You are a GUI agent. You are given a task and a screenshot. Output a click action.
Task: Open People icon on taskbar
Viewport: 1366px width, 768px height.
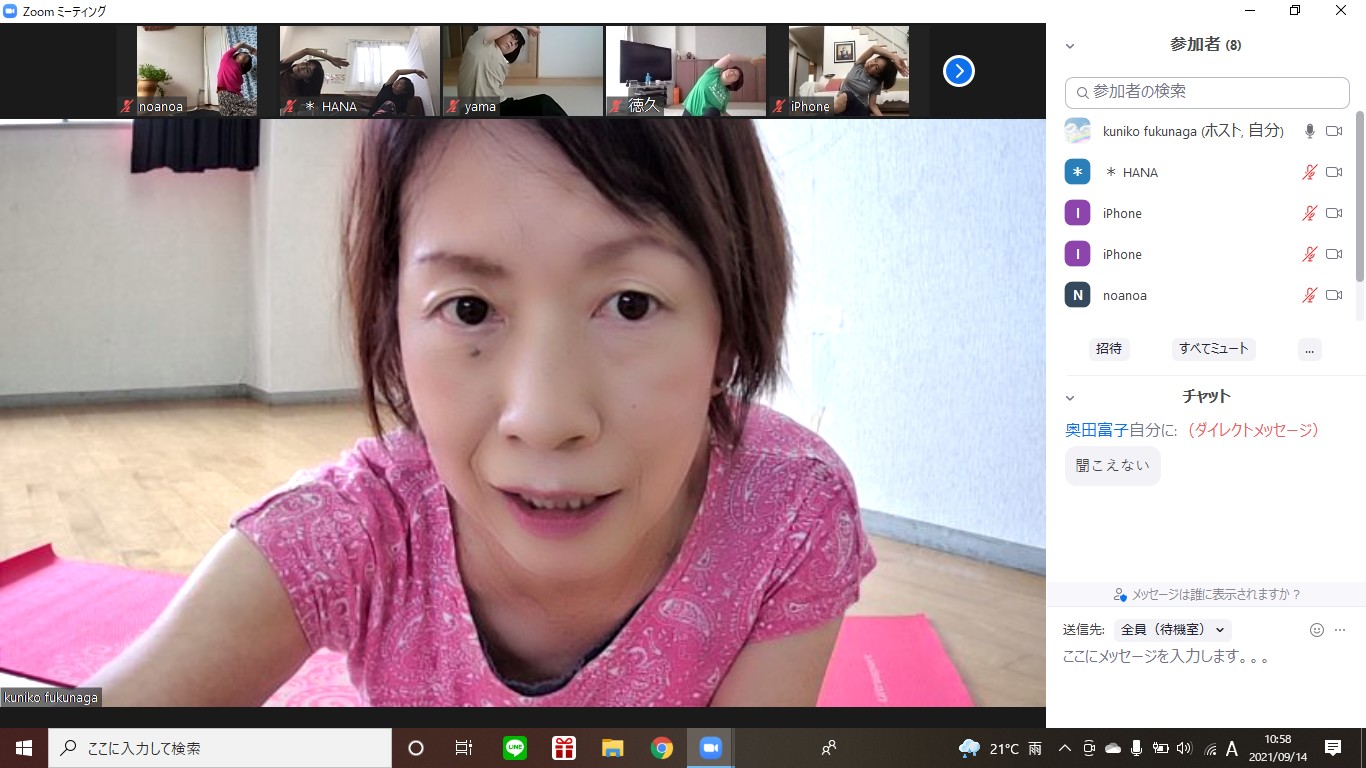(828, 748)
